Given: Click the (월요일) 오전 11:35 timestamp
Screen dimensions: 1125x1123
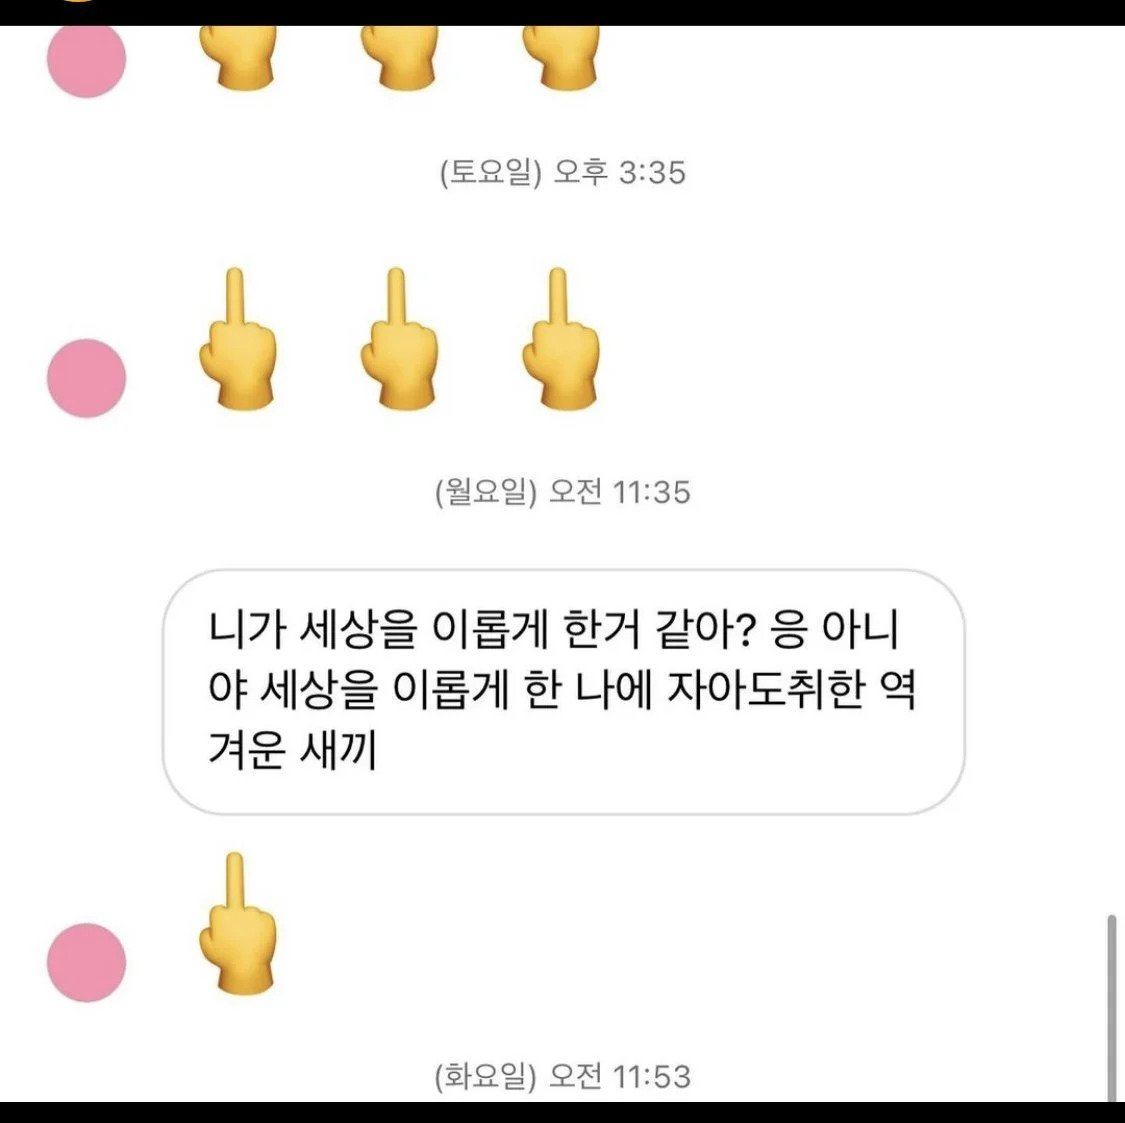Looking at the screenshot, I should point(562,492).
